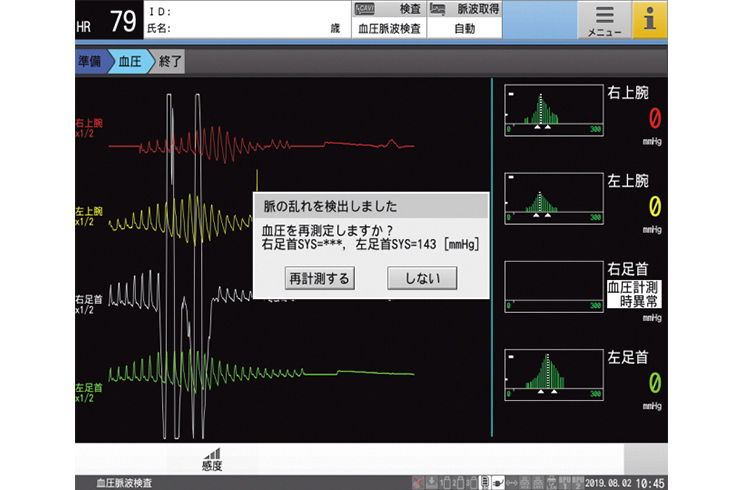
Task: Click the power plug status icon
Action: [x=497, y=483]
